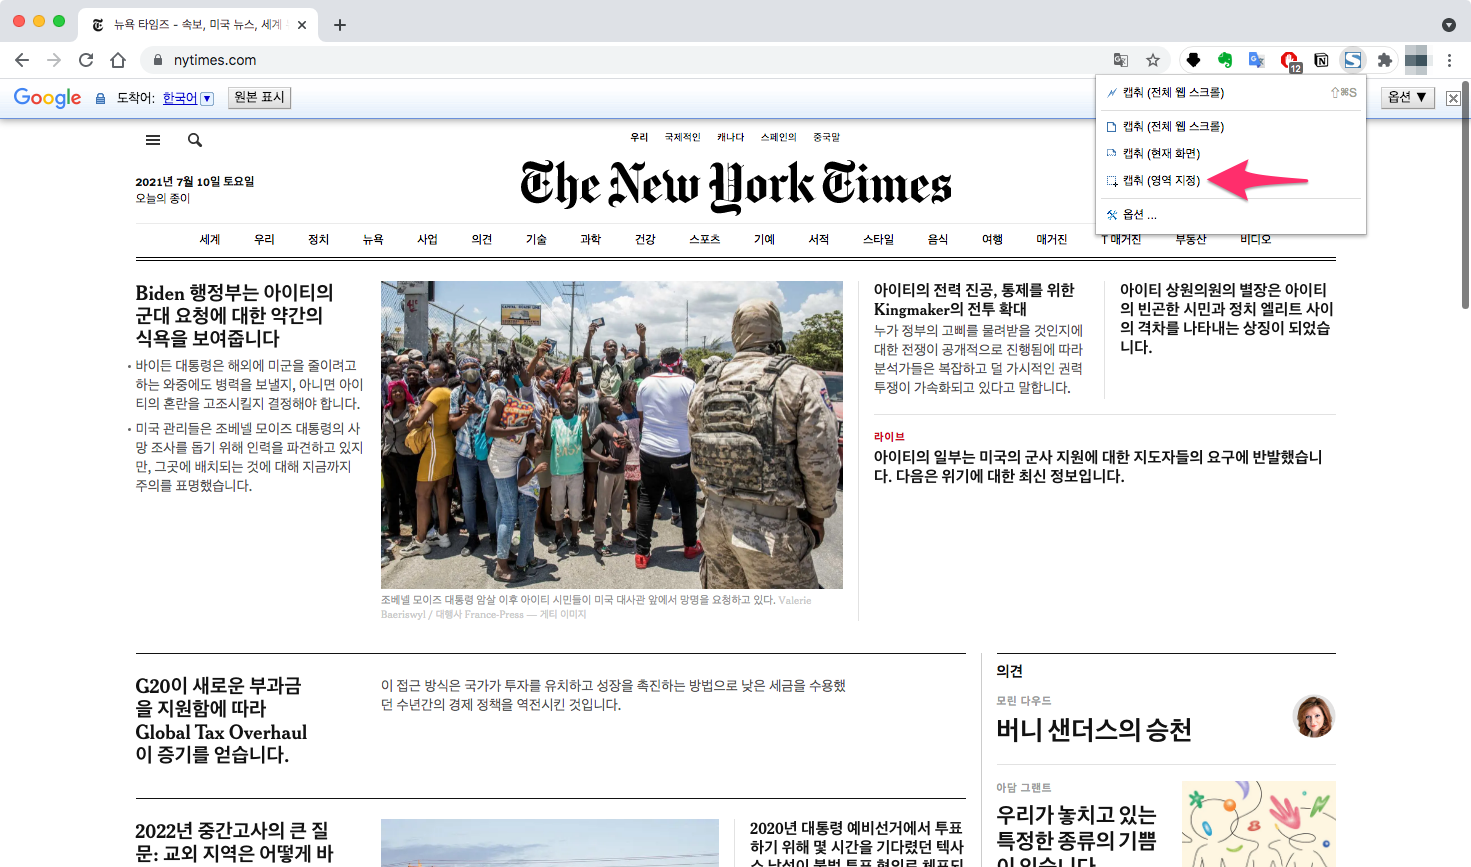Open the 건강 section link

click(645, 239)
